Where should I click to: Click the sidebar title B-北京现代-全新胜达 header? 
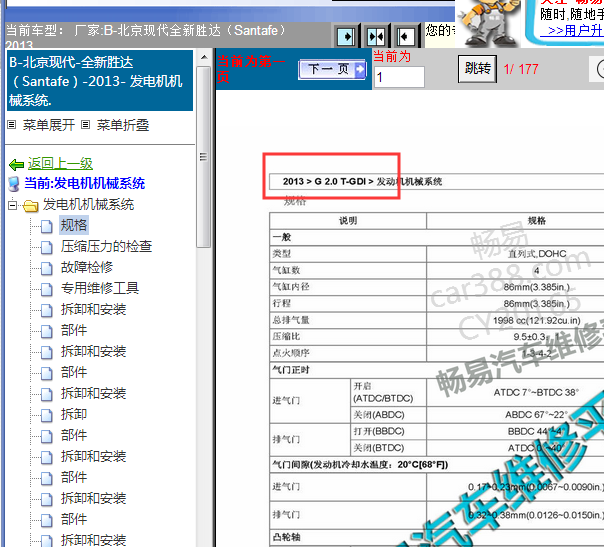100,81
